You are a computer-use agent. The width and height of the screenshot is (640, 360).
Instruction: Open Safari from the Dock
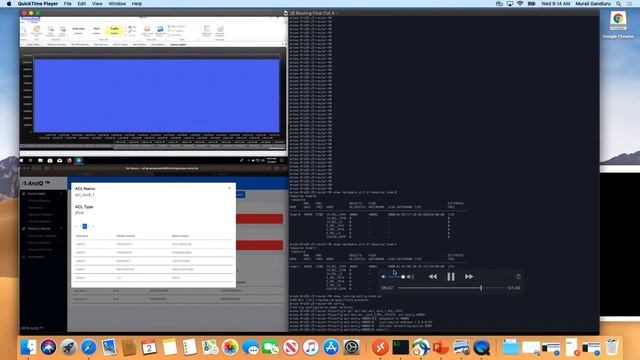point(89,347)
